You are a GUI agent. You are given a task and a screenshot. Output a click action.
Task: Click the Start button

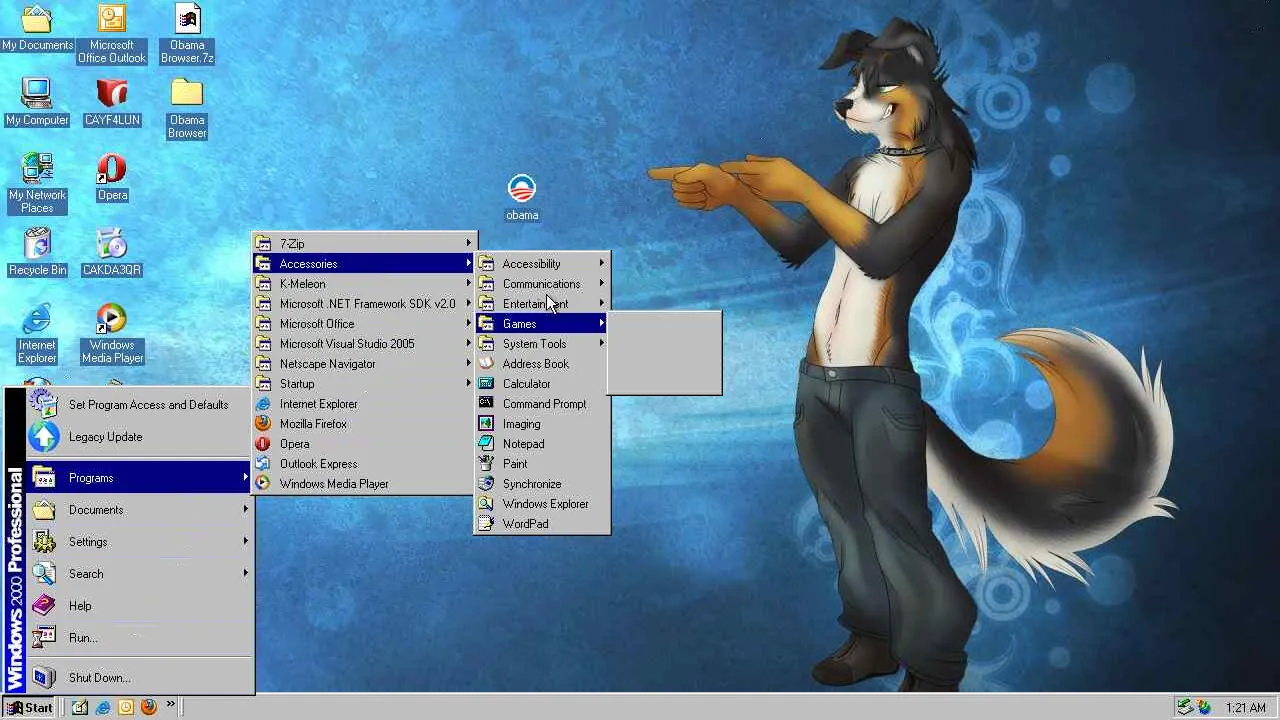pyautogui.click(x=29, y=708)
